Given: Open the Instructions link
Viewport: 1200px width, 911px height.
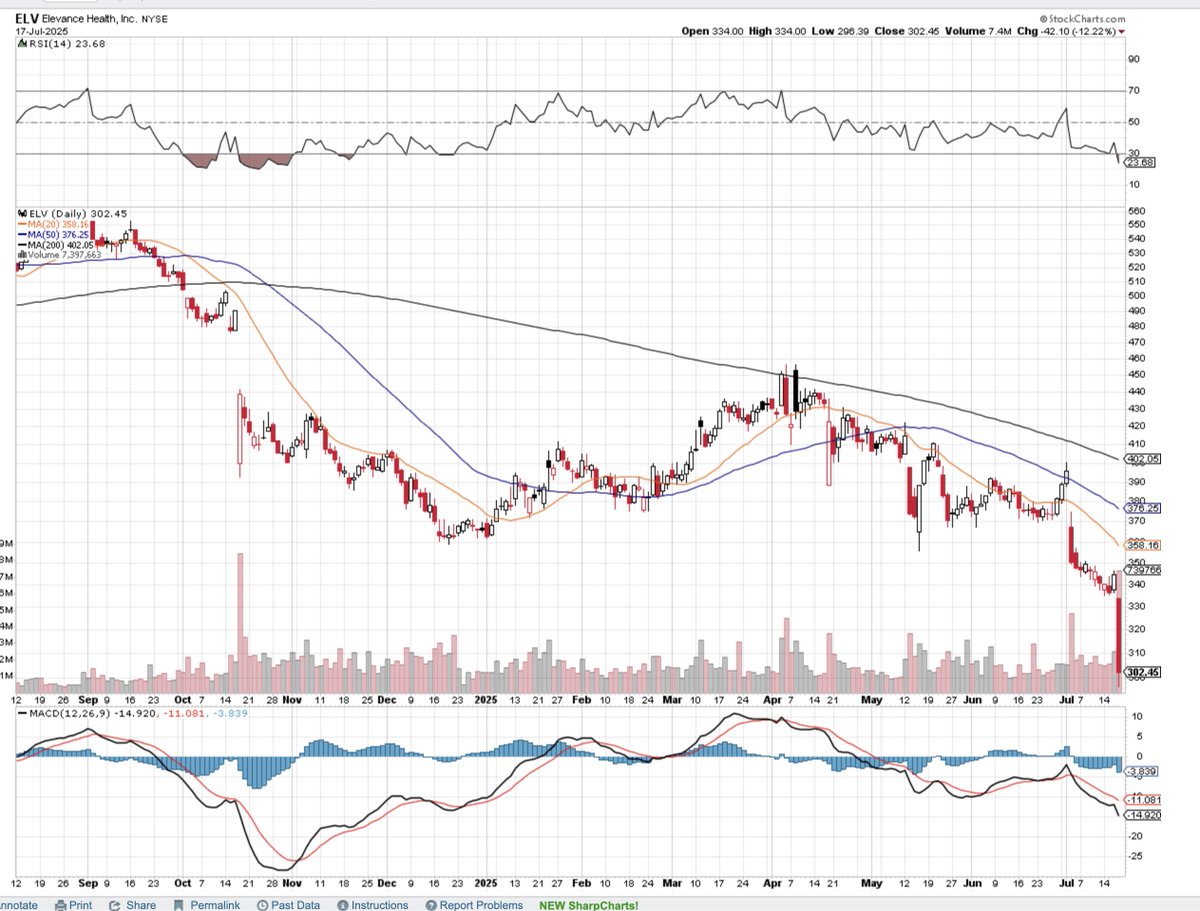Looking at the screenshot, I should [x=379, y=905].
